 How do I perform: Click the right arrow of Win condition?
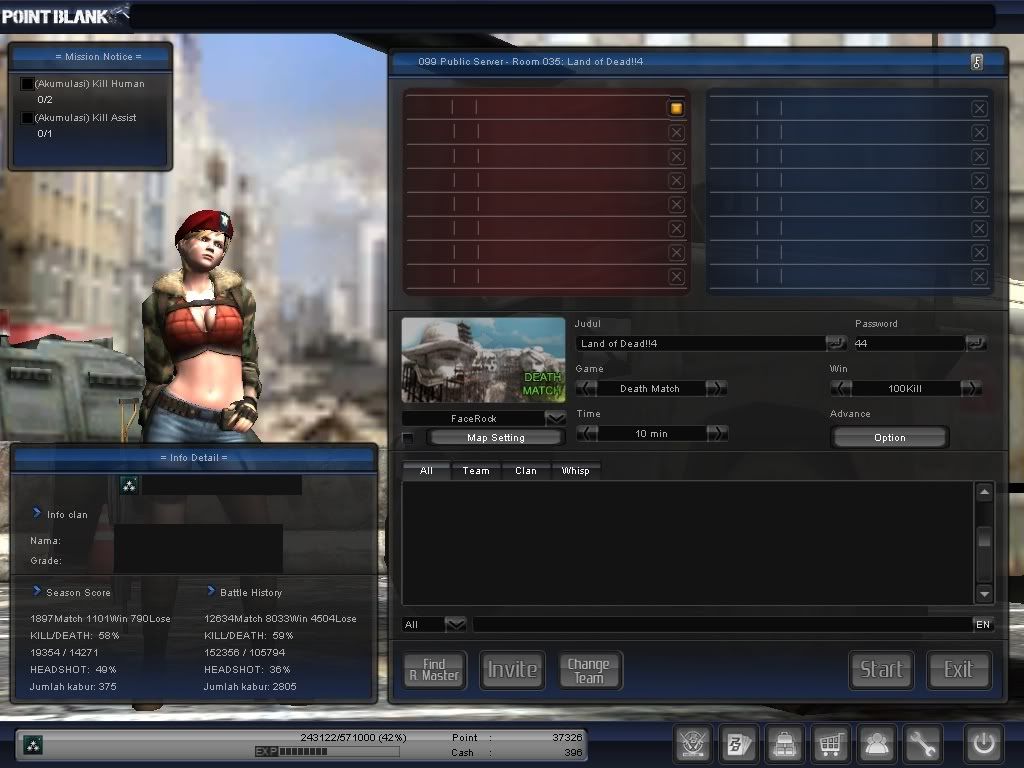(971, 389)
